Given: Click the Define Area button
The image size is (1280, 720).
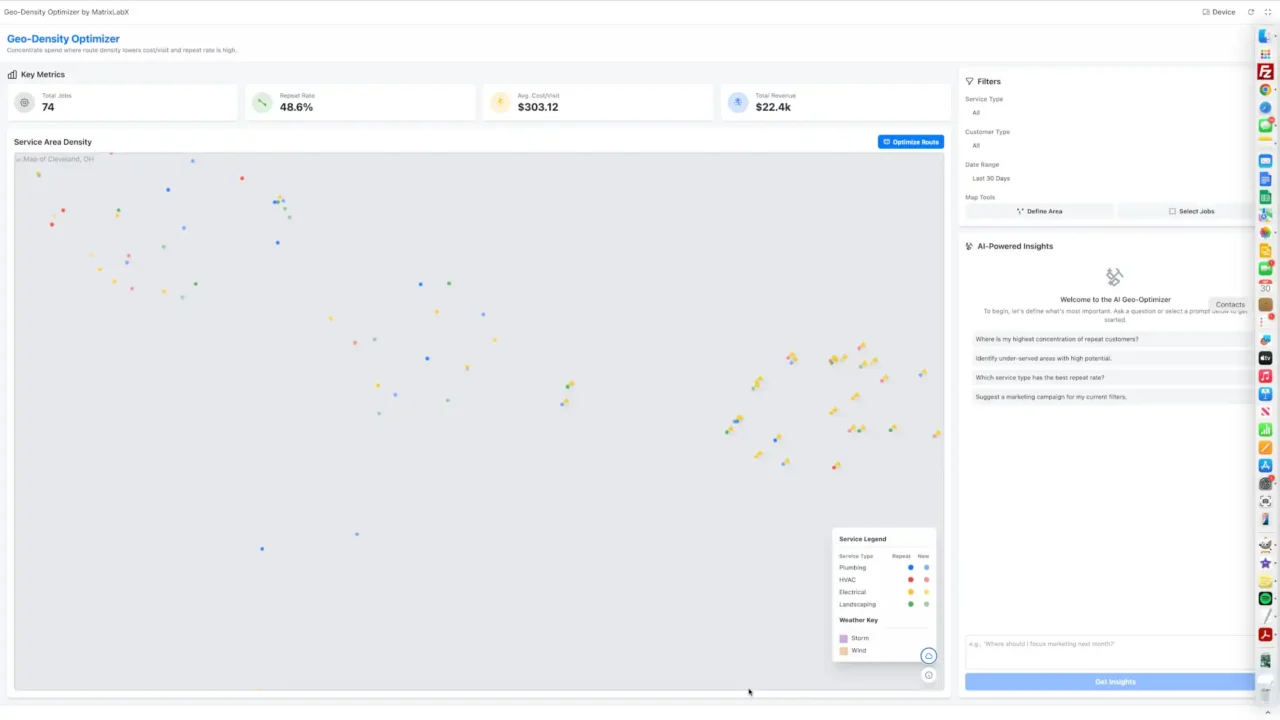Looking at the screenshot, I should pos(1039,211).
